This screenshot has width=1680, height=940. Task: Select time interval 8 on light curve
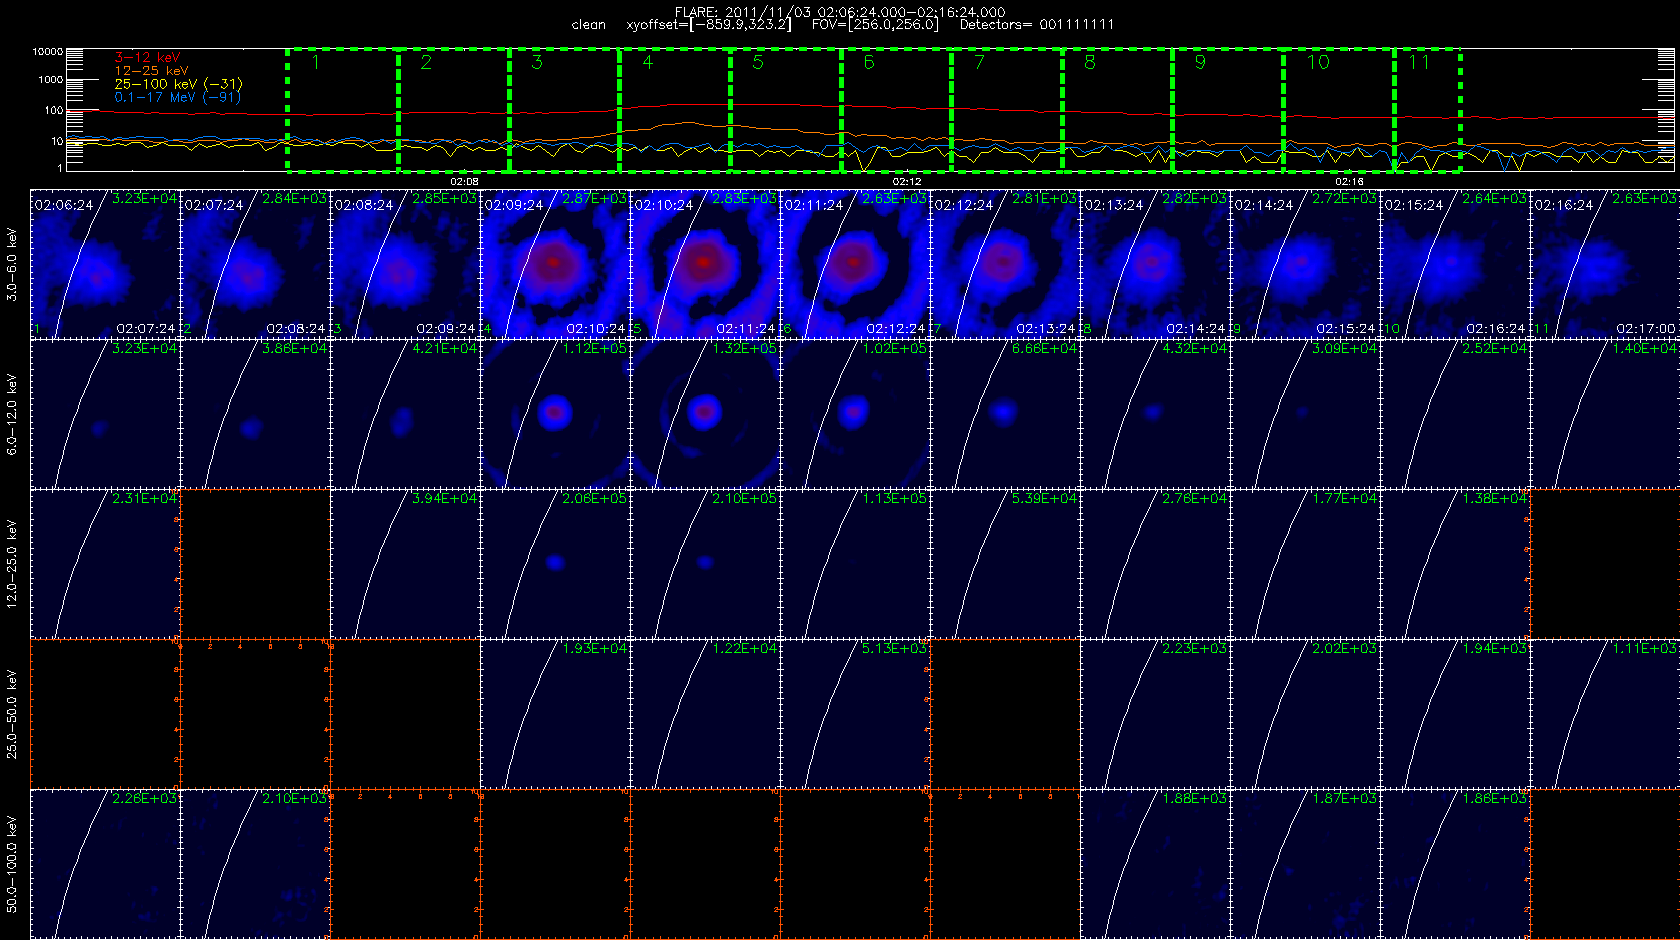pos(1117,110)
